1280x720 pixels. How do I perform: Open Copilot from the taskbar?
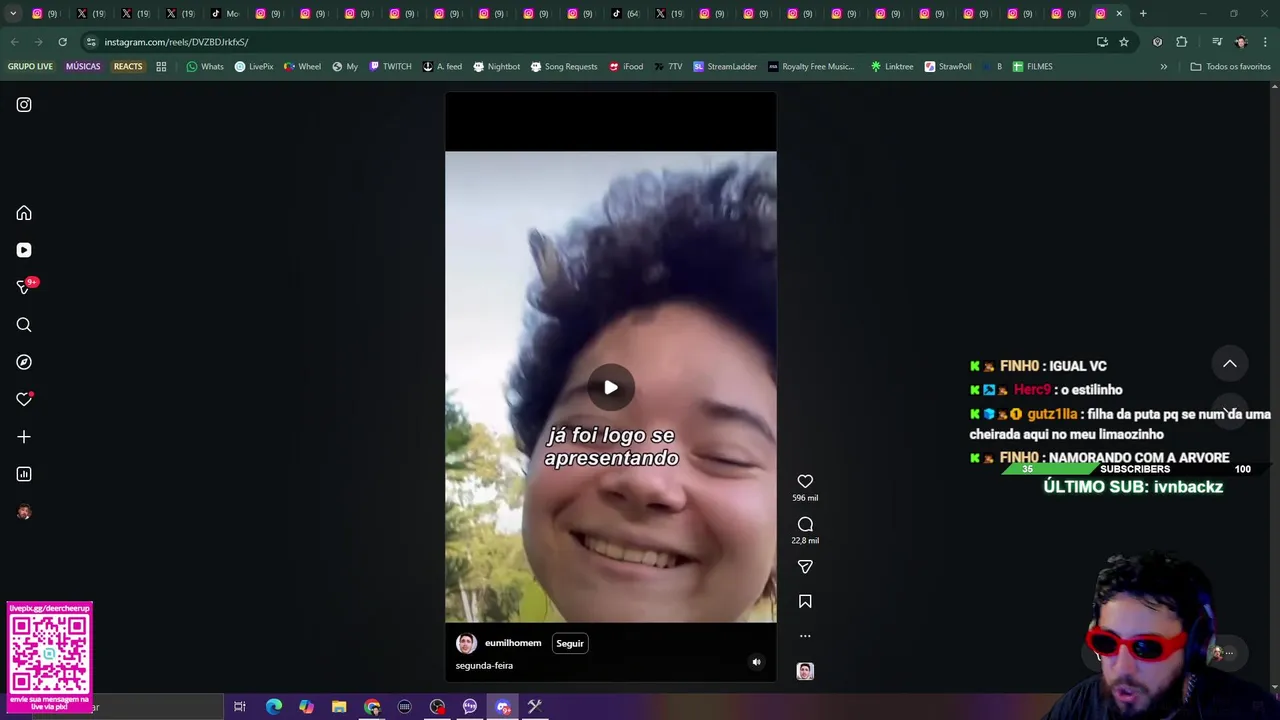coord(306,707)
